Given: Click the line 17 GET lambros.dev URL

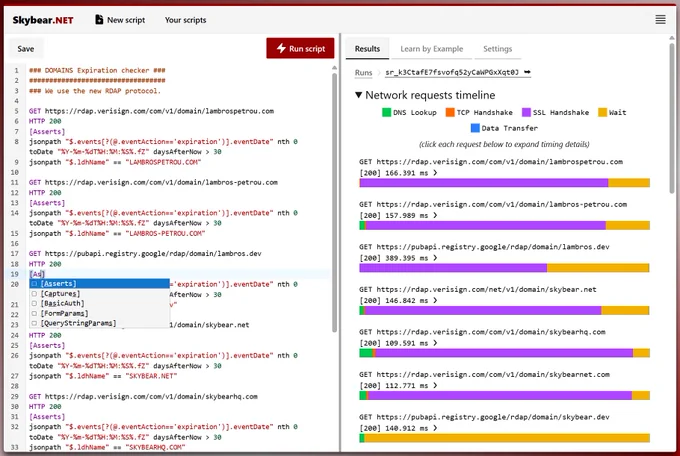Looking at the screenshot, I should pyautogui.click(x=153, y=253).
